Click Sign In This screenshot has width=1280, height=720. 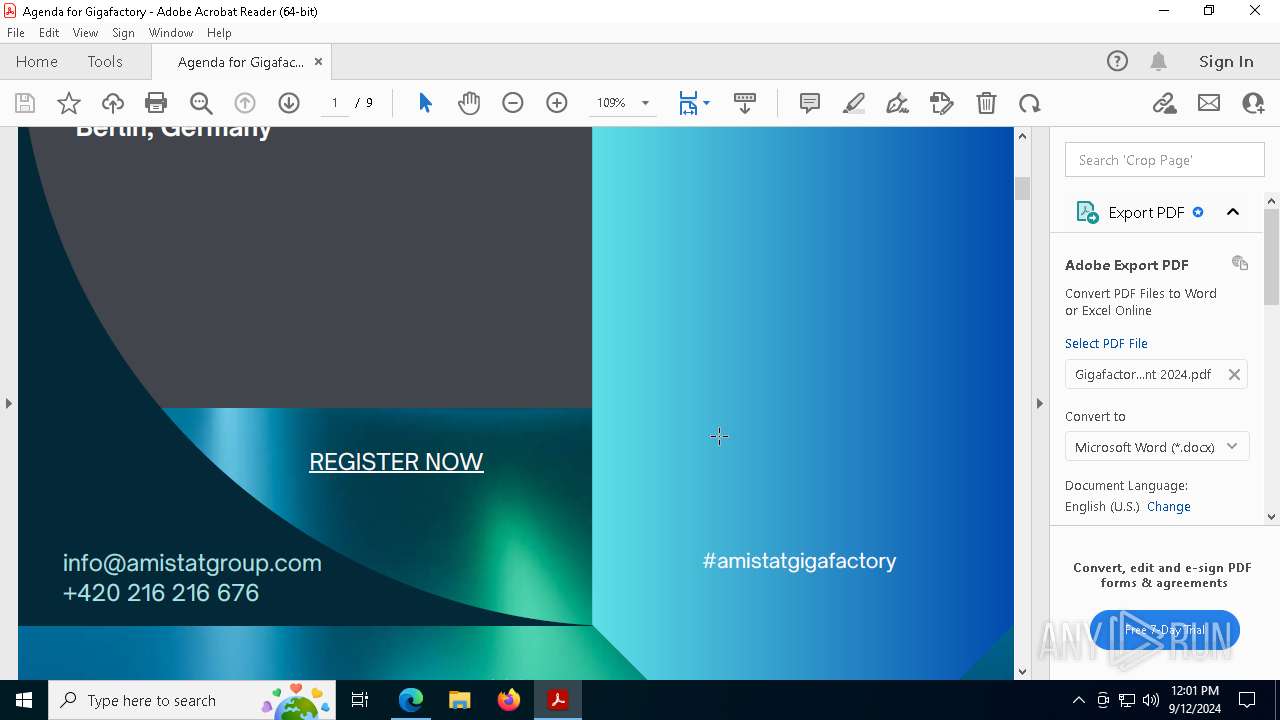point(1226,61)
